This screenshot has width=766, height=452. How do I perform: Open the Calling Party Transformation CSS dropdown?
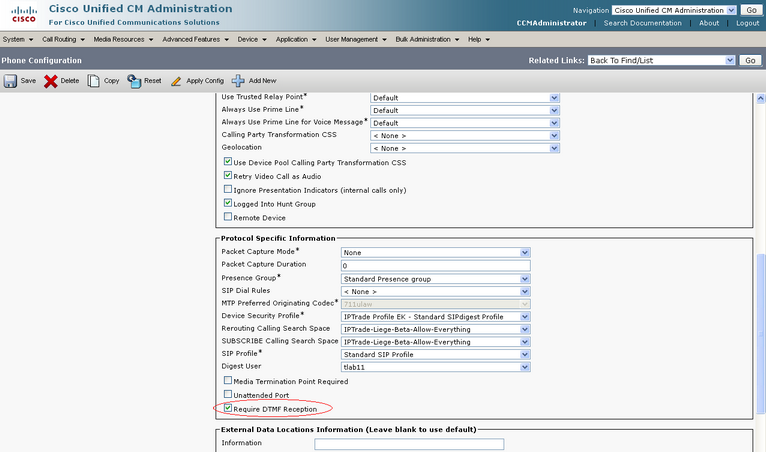465,135
